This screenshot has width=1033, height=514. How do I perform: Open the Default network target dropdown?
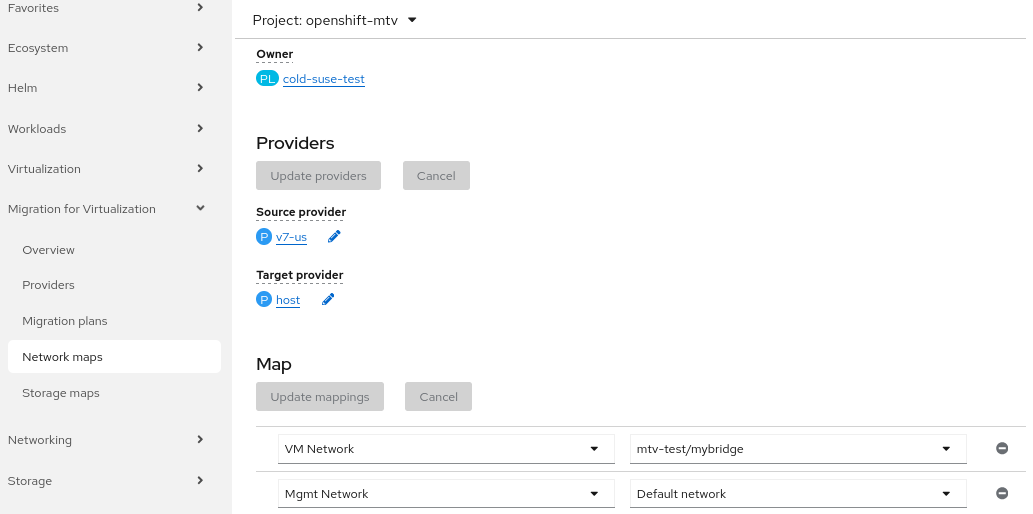pos(798,493)
